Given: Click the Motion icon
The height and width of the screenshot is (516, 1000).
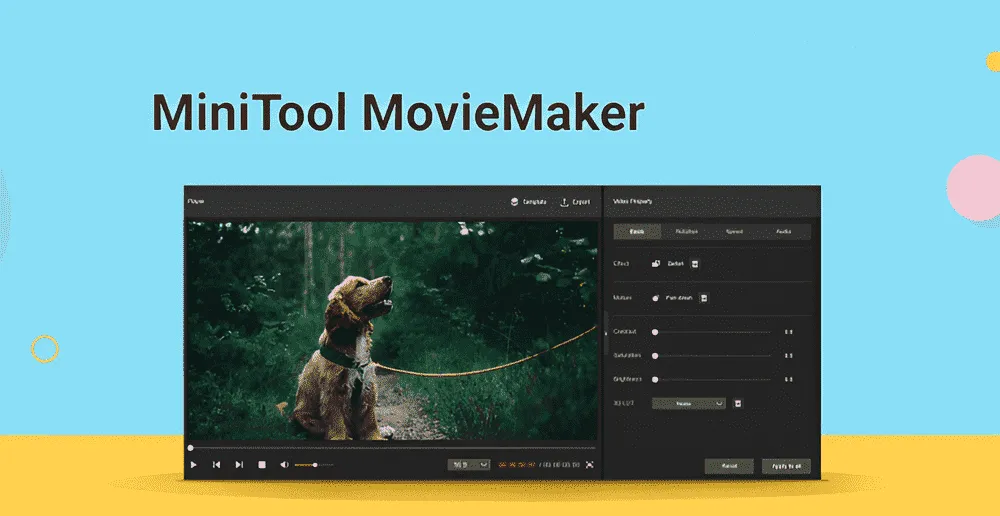Looking at the screenshot, I should 656,298.
